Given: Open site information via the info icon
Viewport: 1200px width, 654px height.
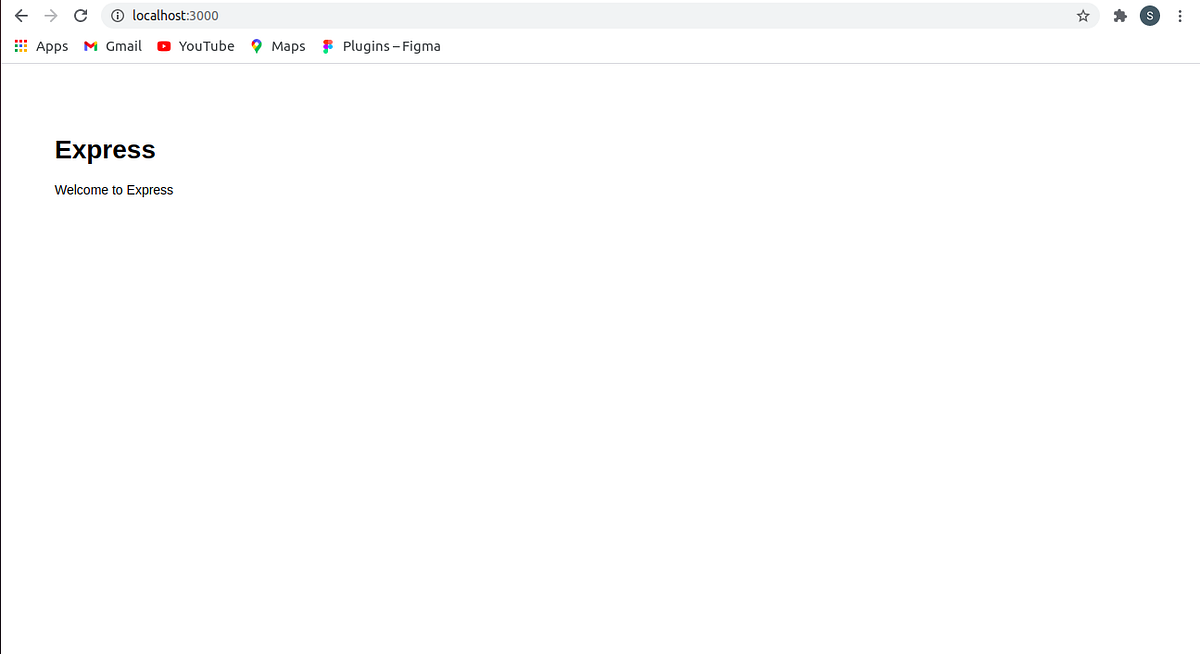Looking at the screenshot, I should click(x=117, y=15).
